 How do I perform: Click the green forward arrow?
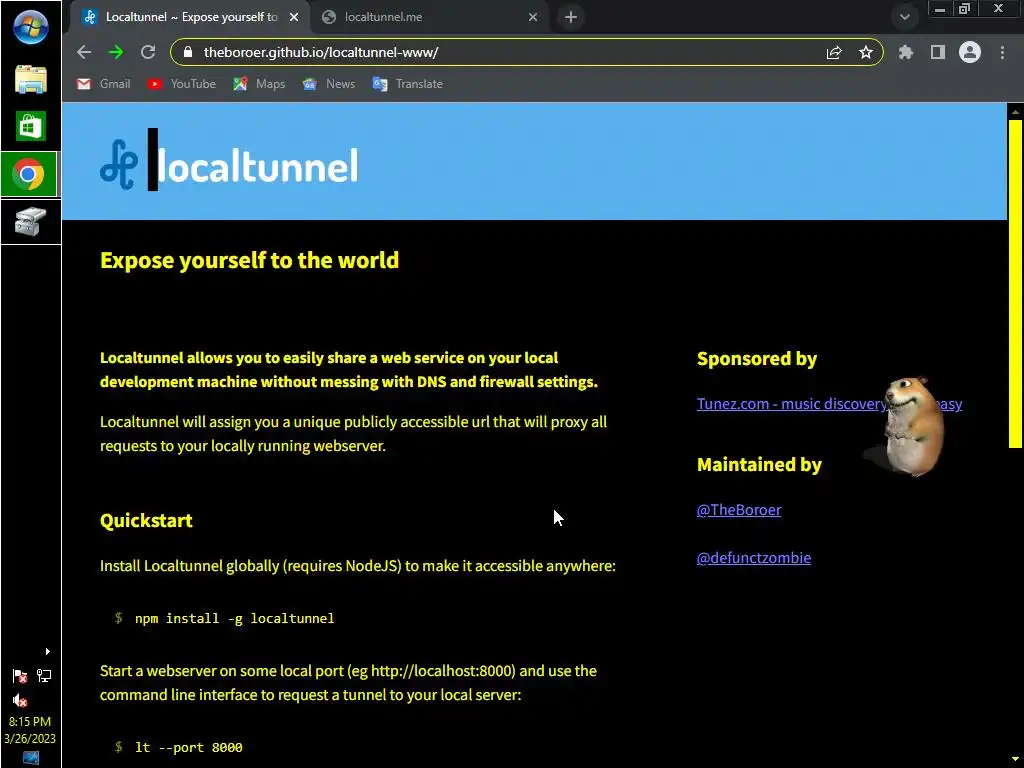116,52
